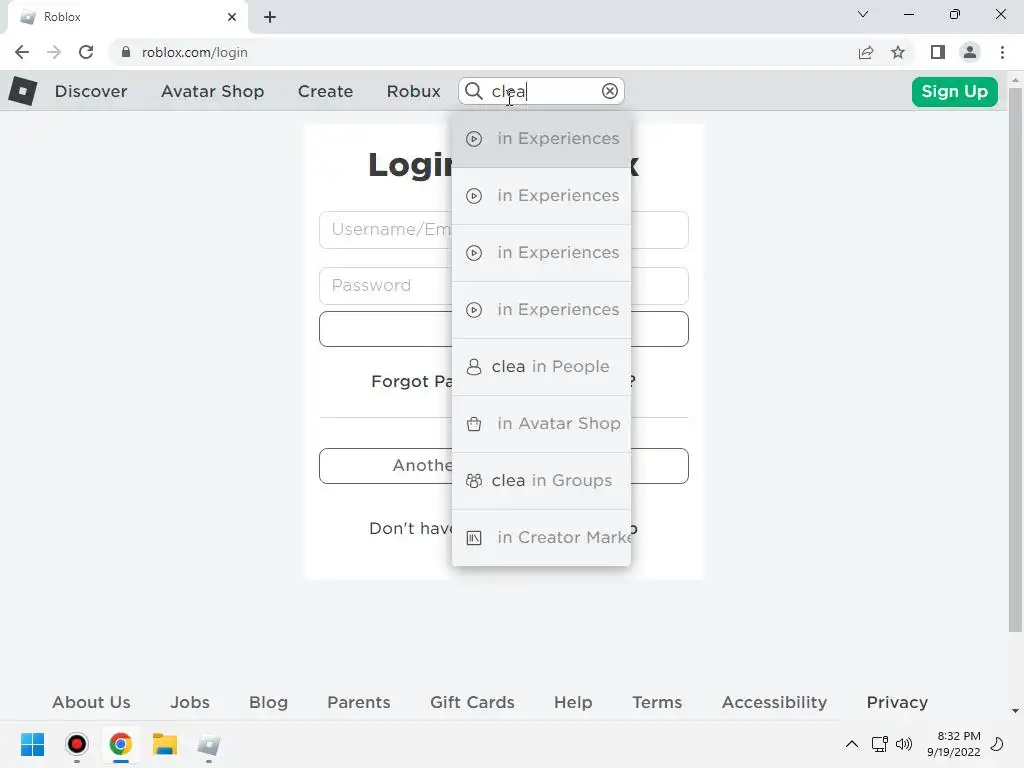Click the green Sign Up button
Image resolution: width=1024 pixels, height=768 pixels.
(954, 91)
